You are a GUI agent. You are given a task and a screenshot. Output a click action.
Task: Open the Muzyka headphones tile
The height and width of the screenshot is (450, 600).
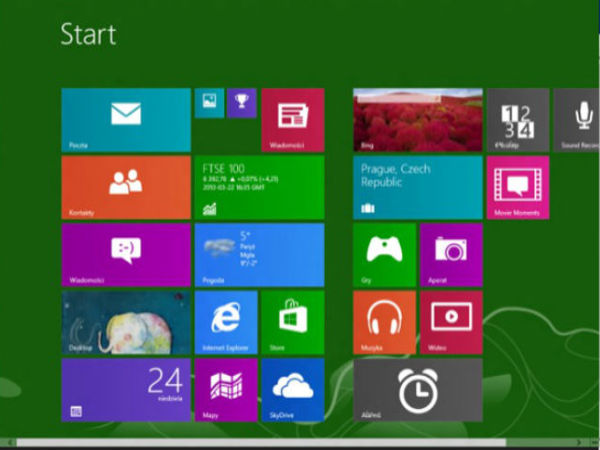click(385, 323)
